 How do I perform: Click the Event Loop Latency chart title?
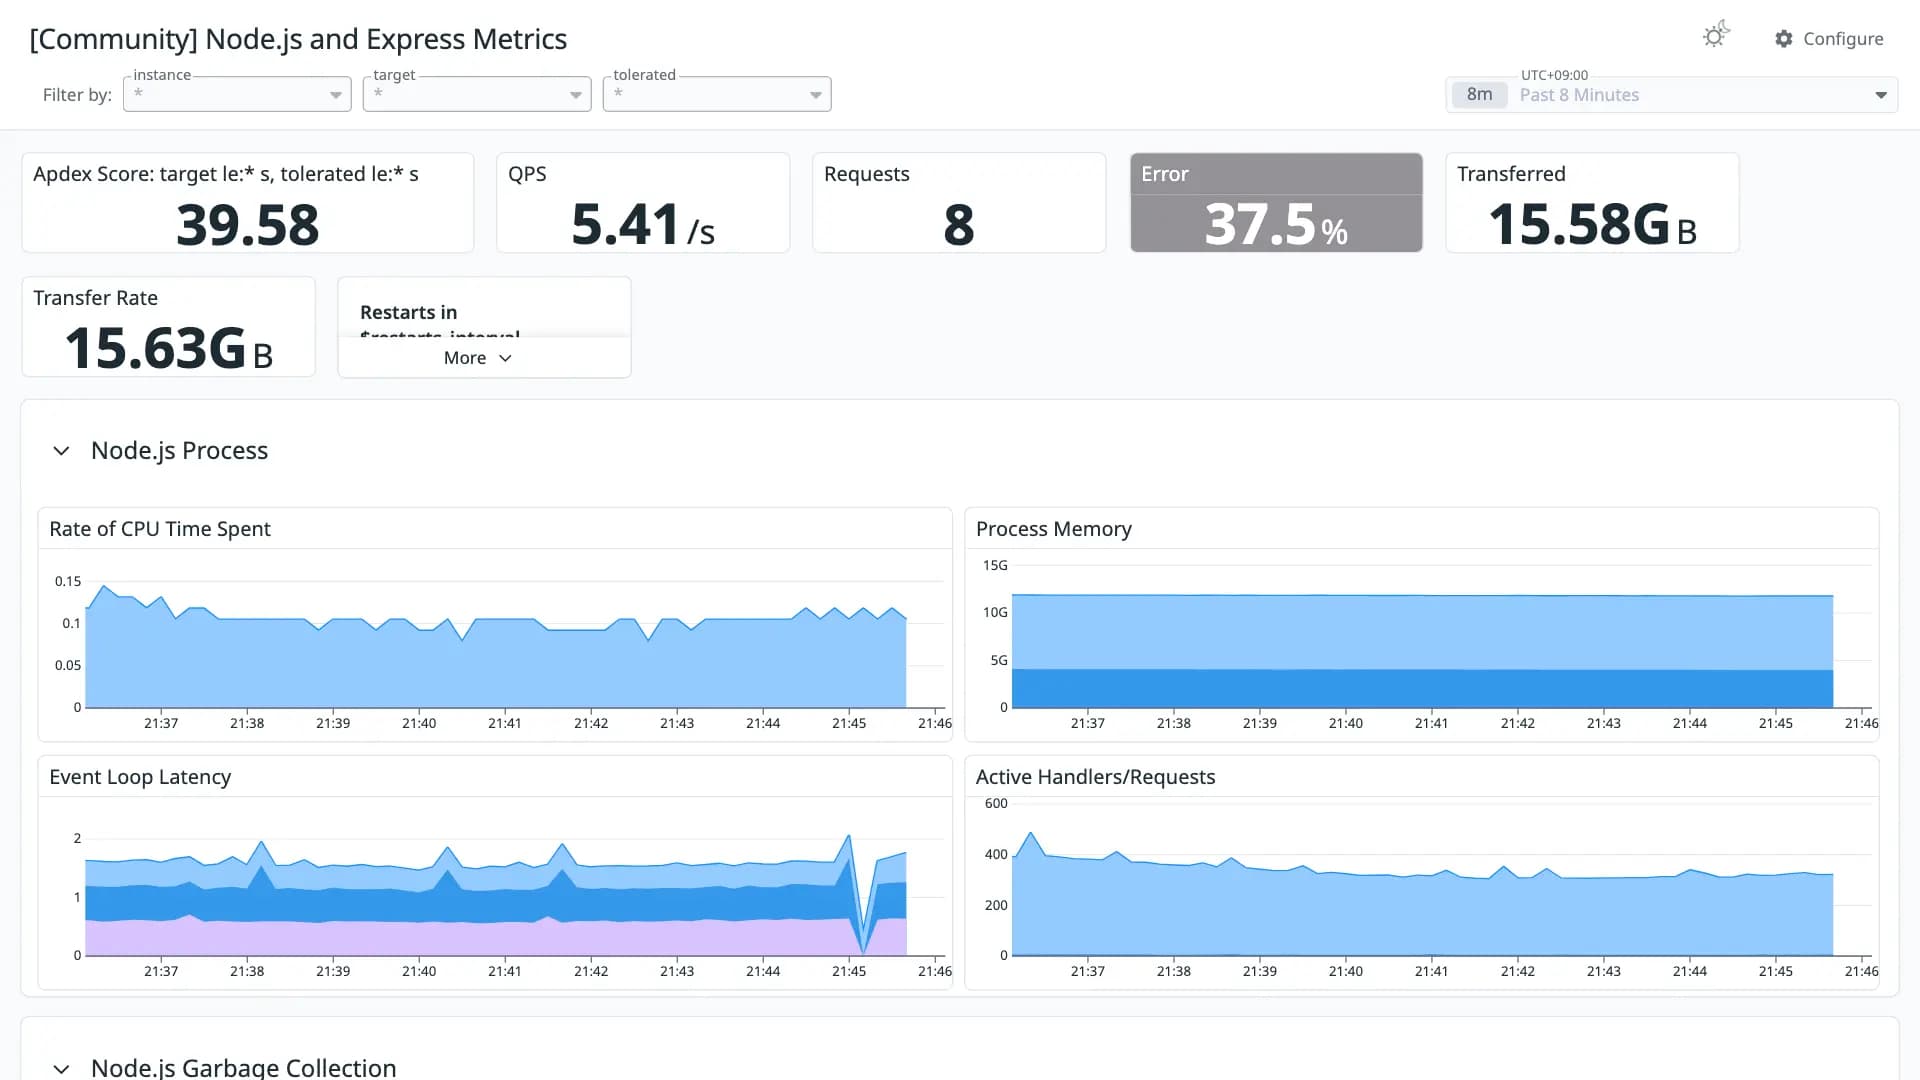tap(140, 777)
